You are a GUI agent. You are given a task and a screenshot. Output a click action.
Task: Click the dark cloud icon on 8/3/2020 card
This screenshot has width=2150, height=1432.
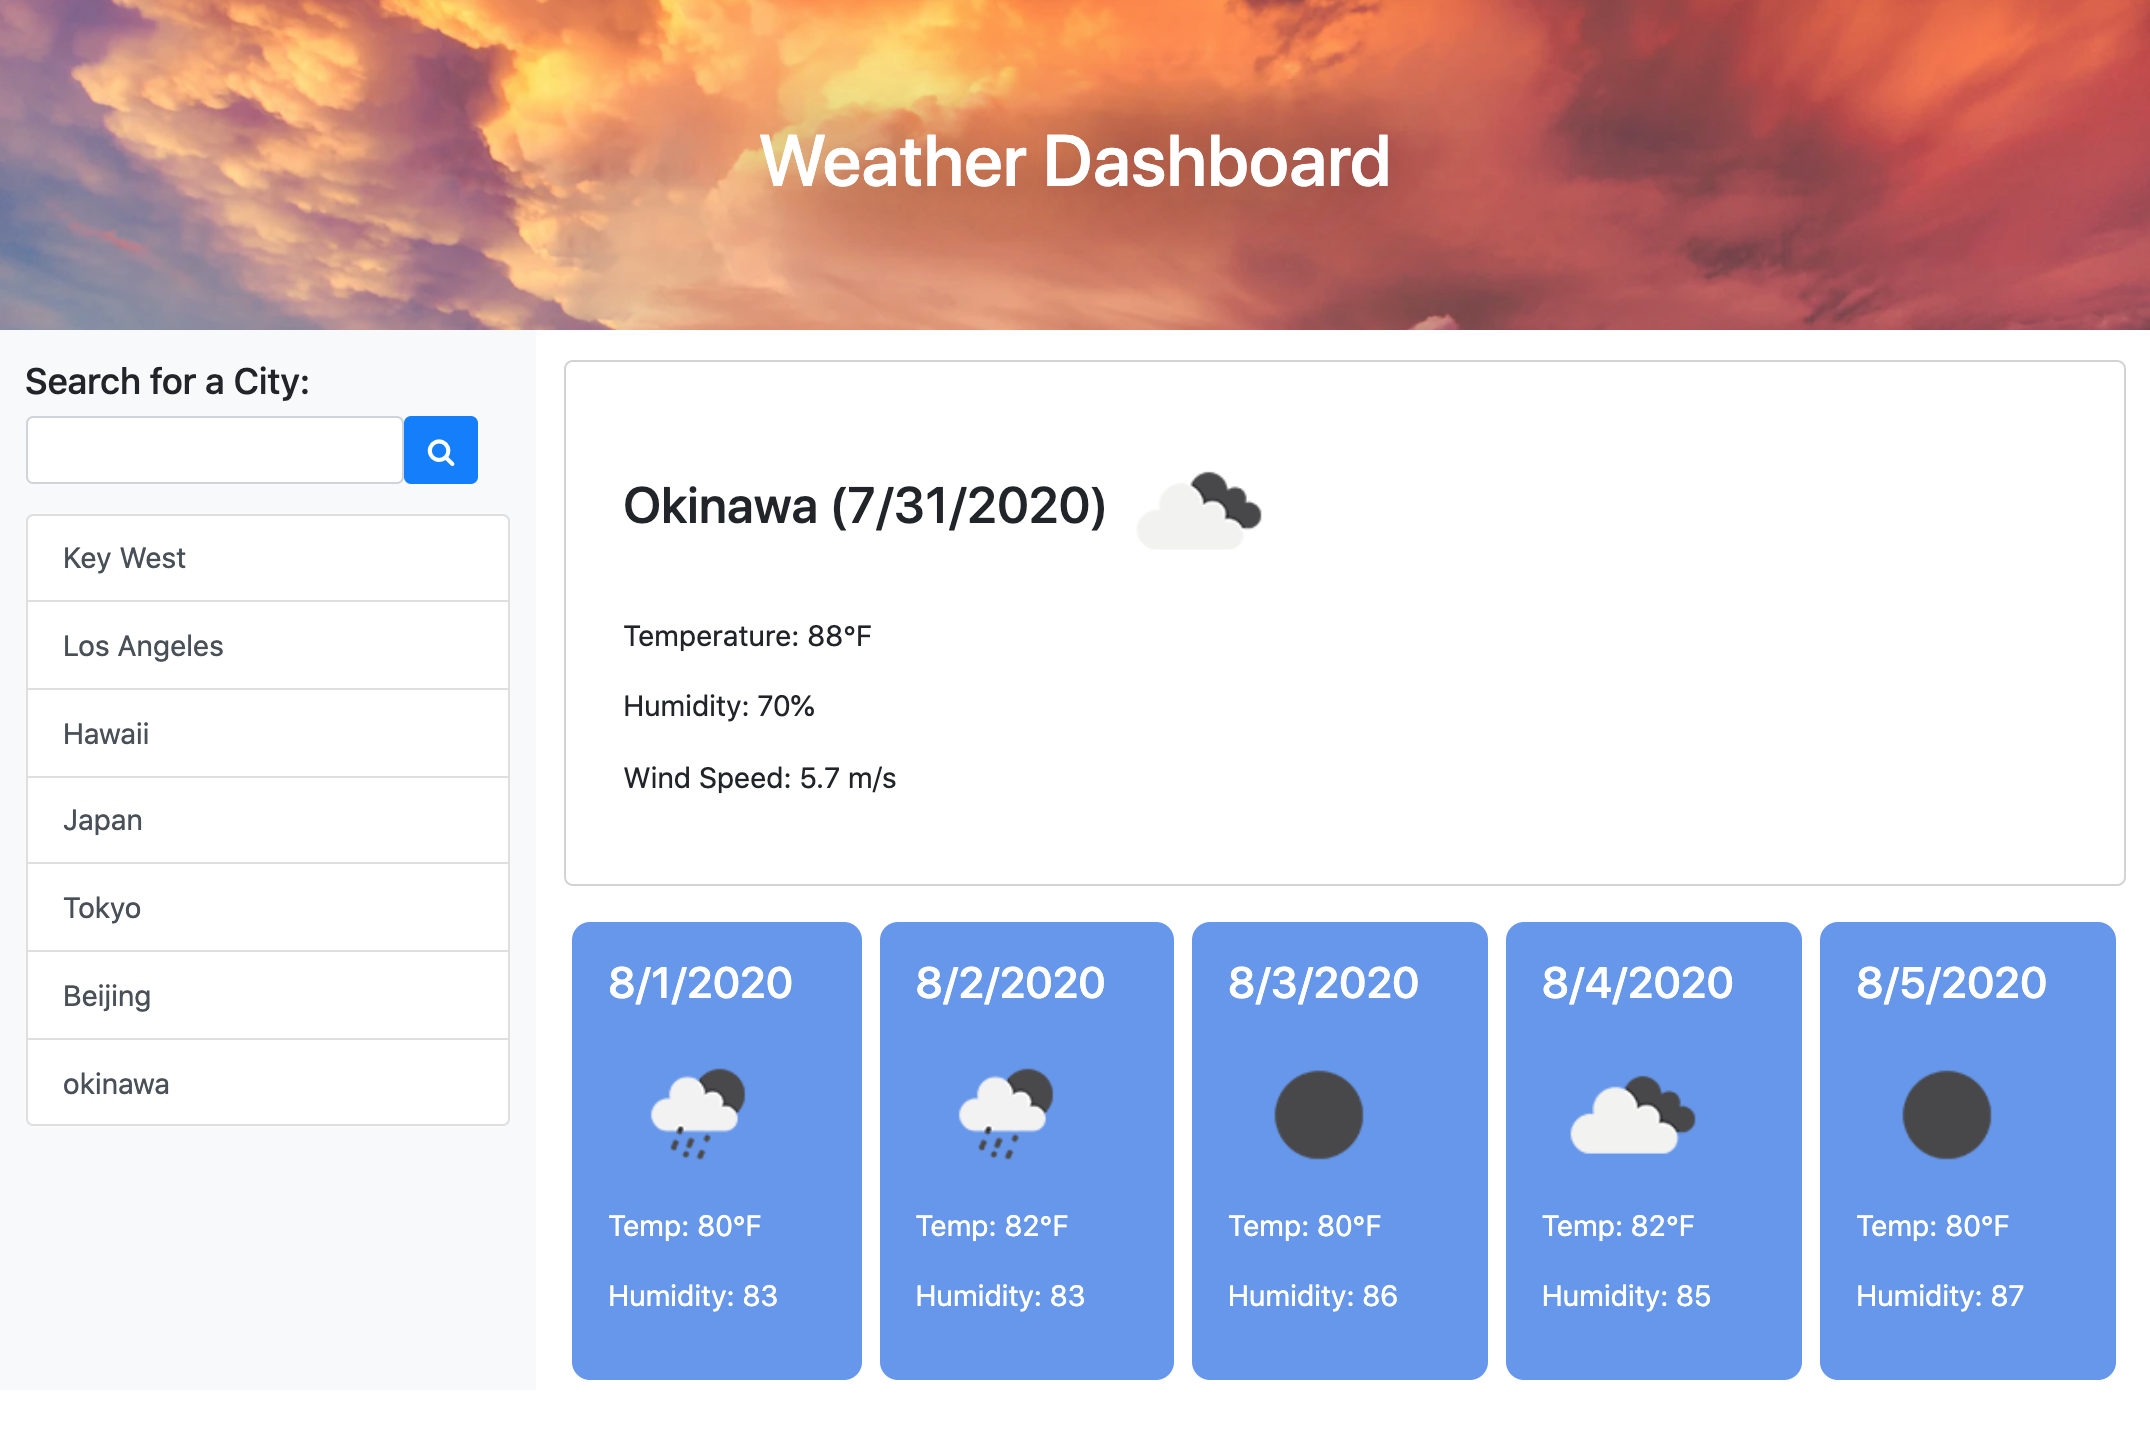(1318, 1115)
